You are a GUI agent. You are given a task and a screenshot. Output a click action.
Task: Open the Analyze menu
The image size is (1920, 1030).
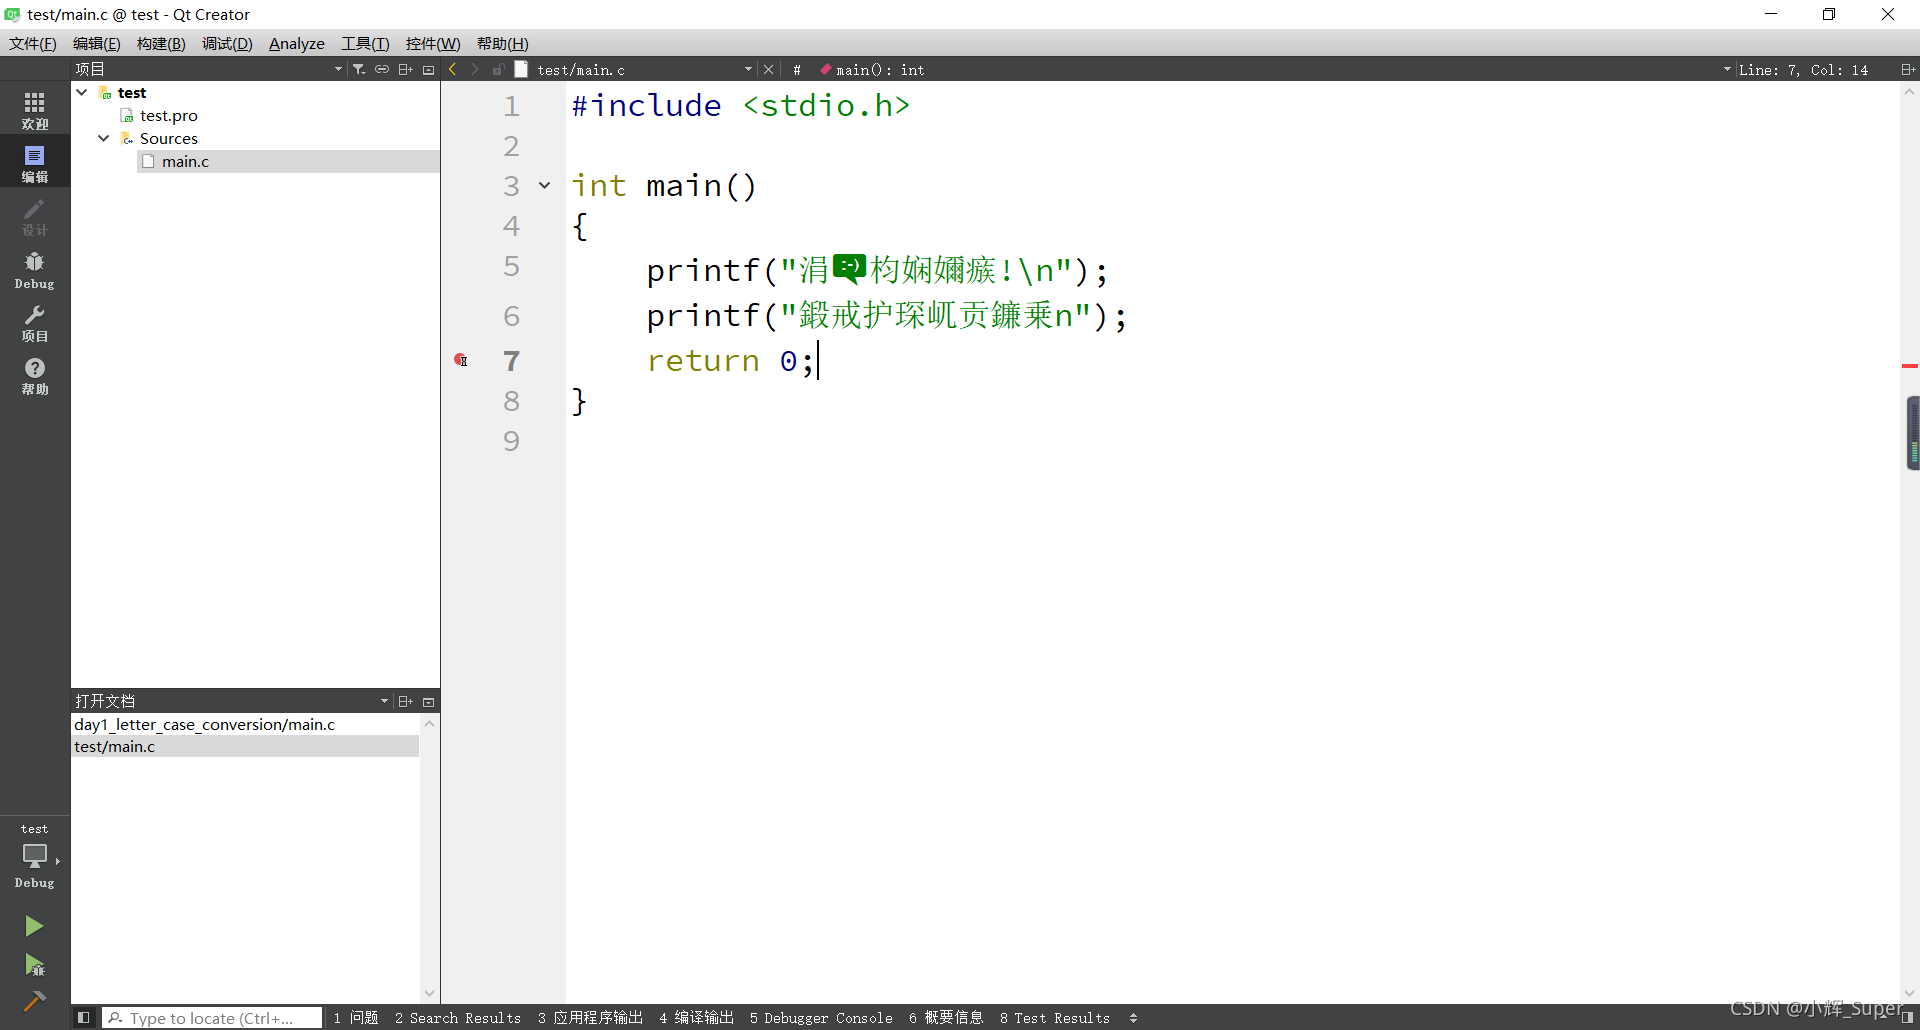tap(297, 43)
